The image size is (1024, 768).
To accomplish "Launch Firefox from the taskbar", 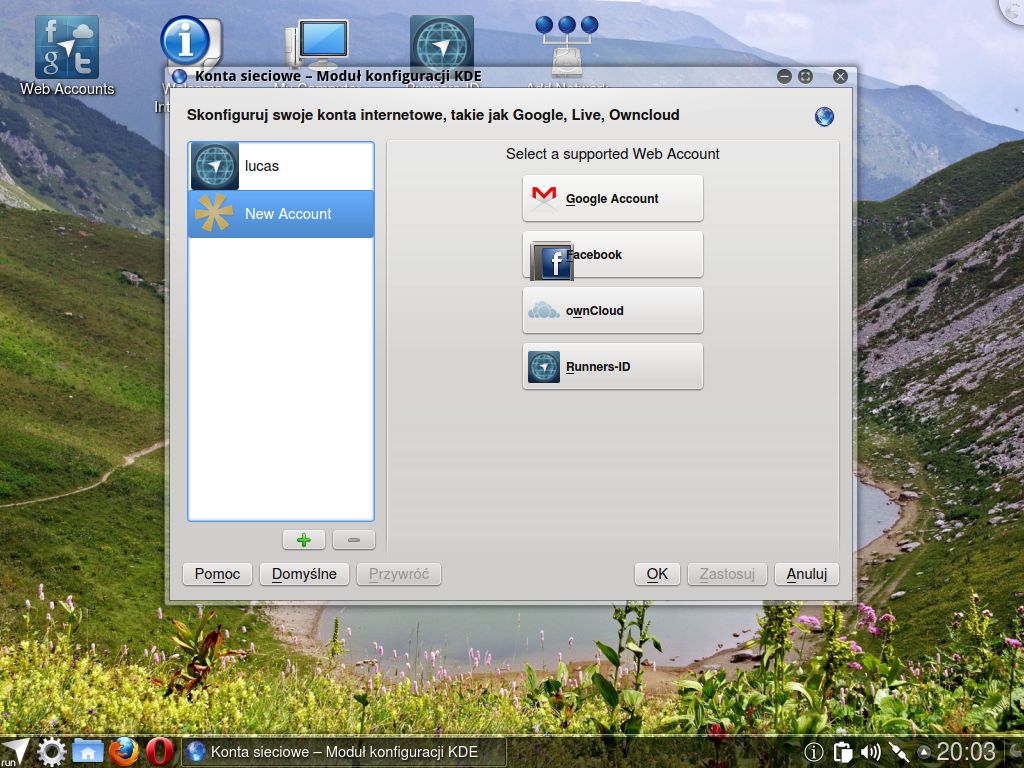I will 124,752.
